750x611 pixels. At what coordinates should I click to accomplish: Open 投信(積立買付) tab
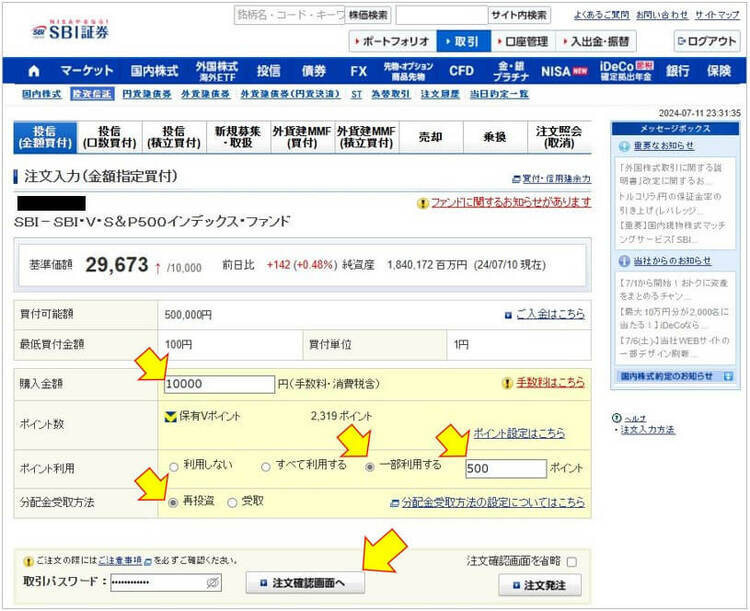(x=174, y=137)
